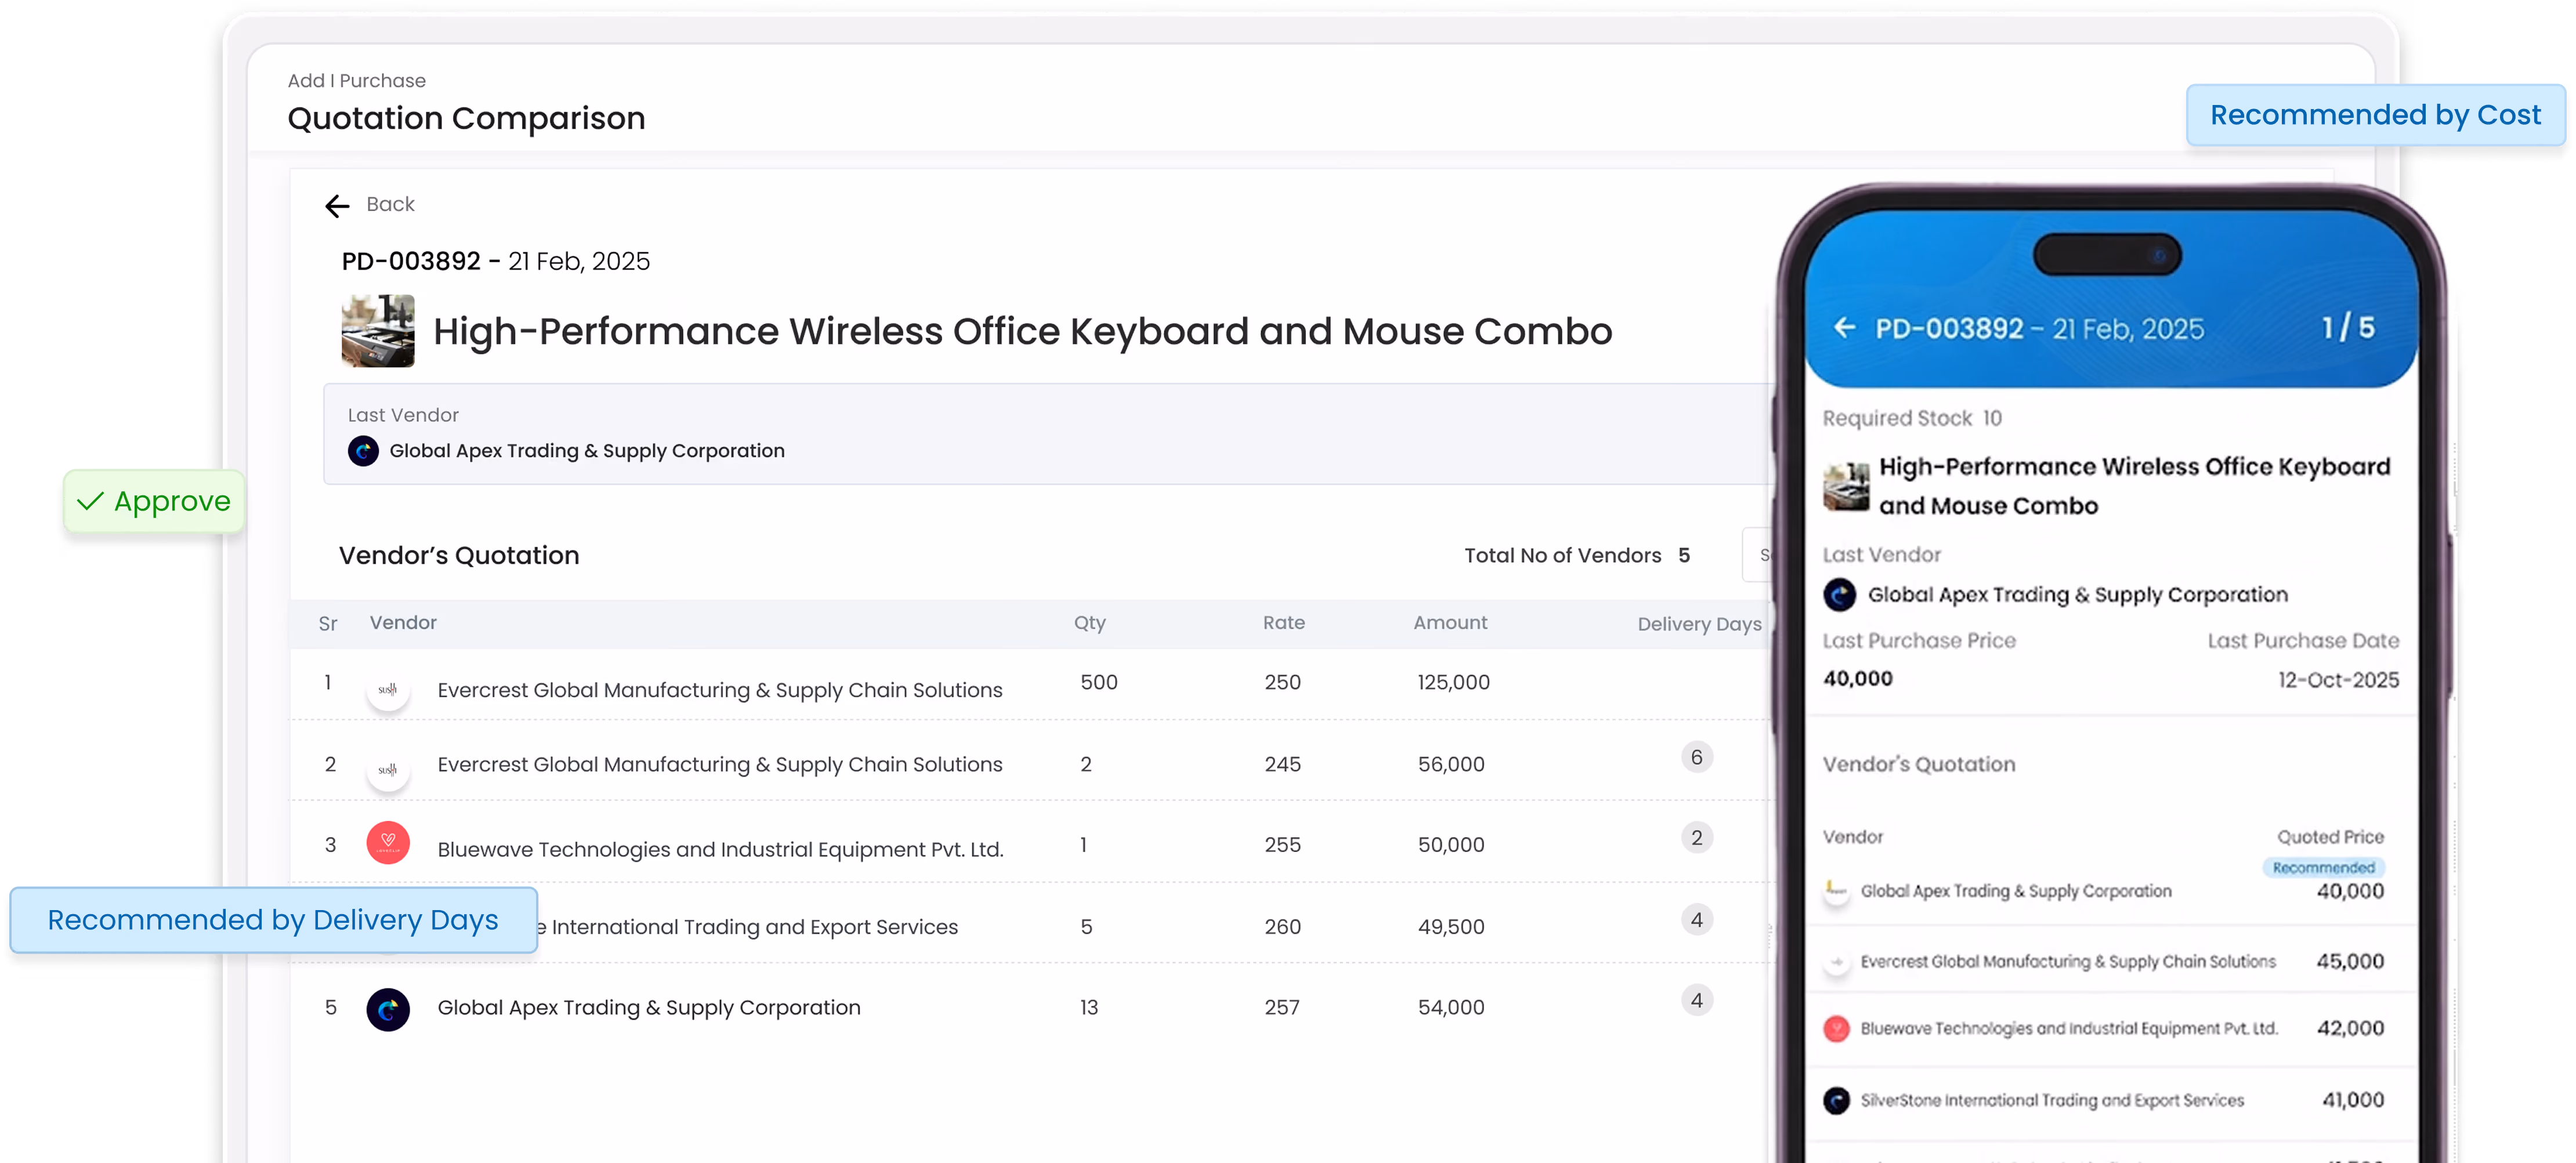Click the Amount column header
Image resolution: width=2576 pixels, height=1163 pixels.
pos(1450,622)
